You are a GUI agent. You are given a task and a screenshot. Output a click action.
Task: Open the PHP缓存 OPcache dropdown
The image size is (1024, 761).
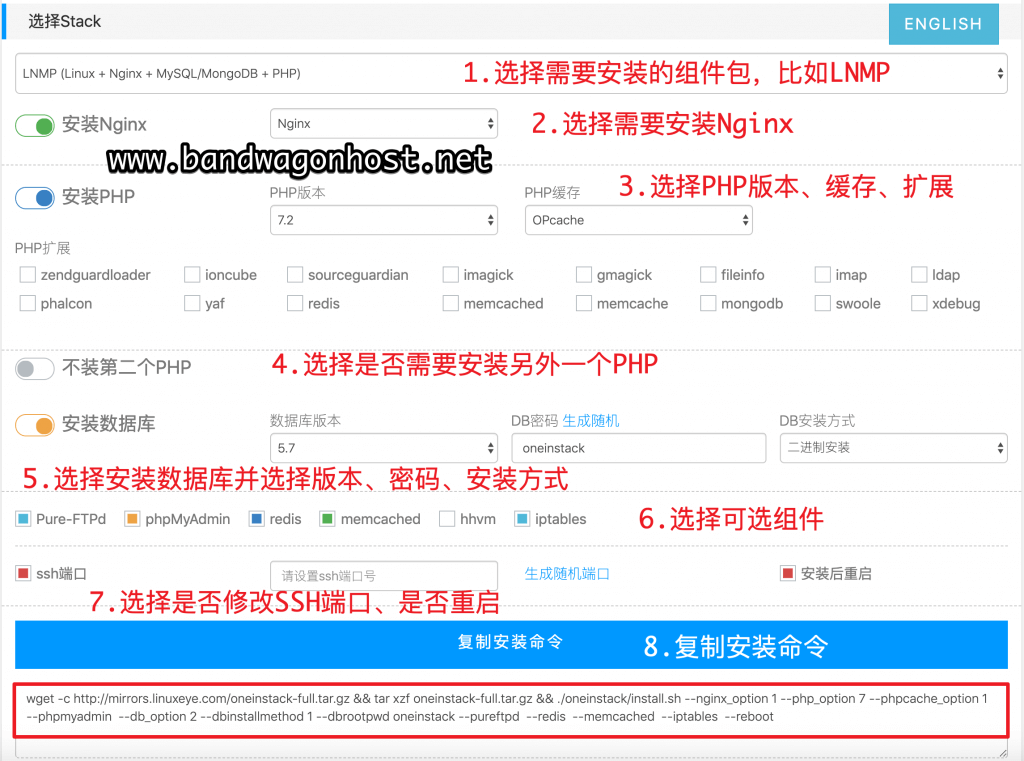coord(638,220)
